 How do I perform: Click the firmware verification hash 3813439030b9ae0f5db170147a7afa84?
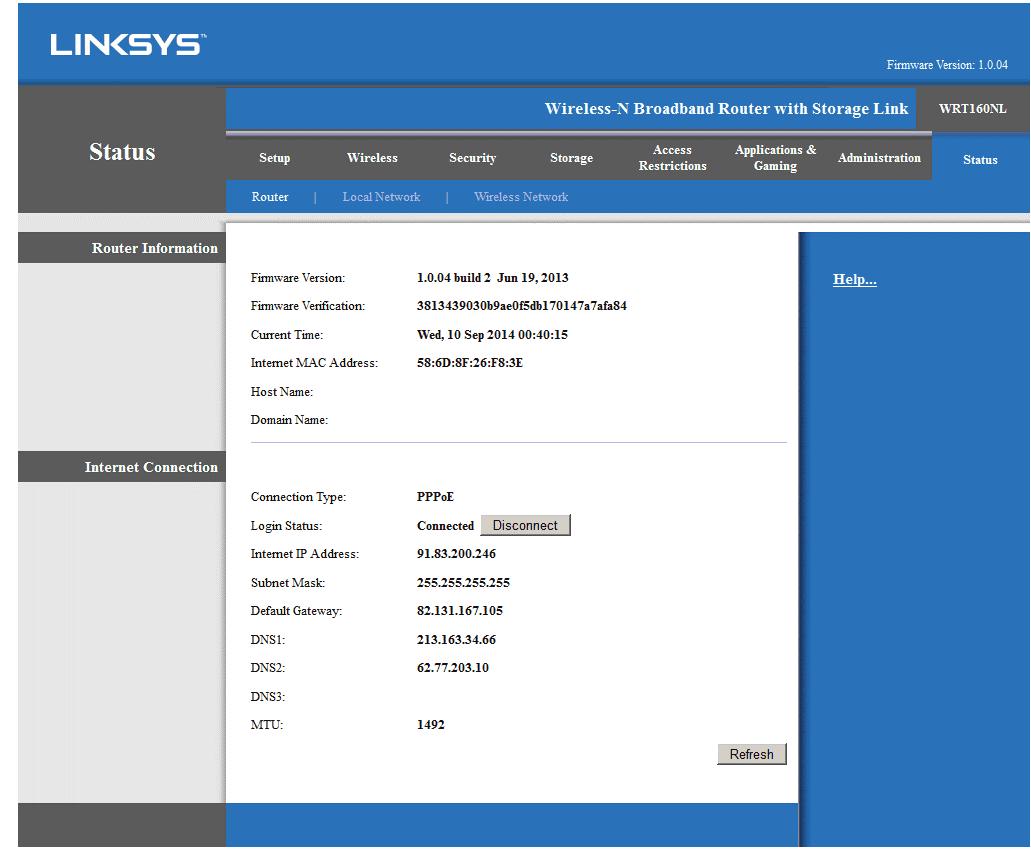pos(521,306)
